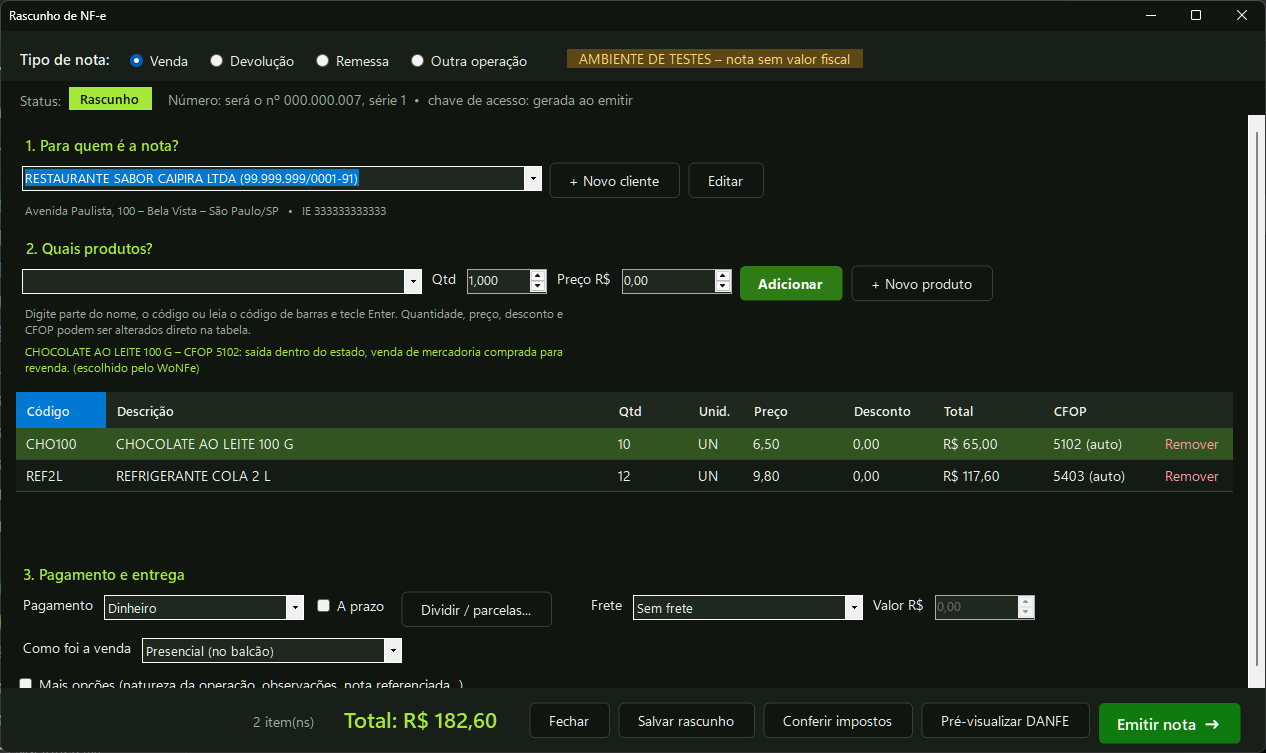This screenshot has height=753, width=1266.
Task: Select Outra operação radio button
Action: click(469, 61)
